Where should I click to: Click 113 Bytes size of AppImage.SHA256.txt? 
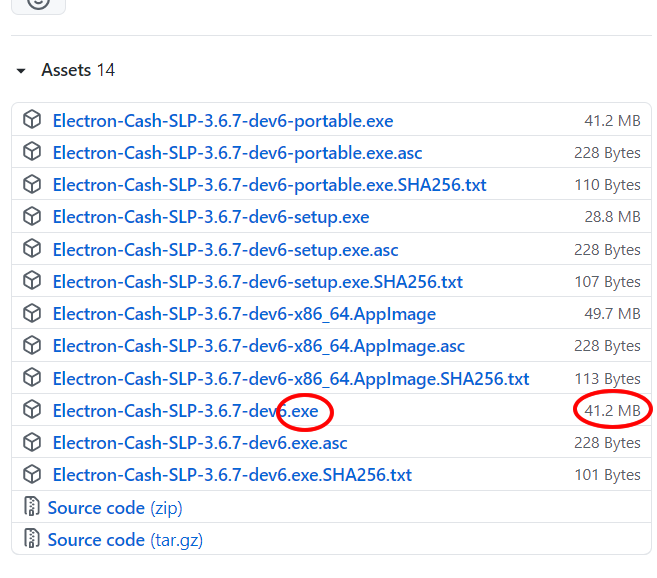click(608, 379)
